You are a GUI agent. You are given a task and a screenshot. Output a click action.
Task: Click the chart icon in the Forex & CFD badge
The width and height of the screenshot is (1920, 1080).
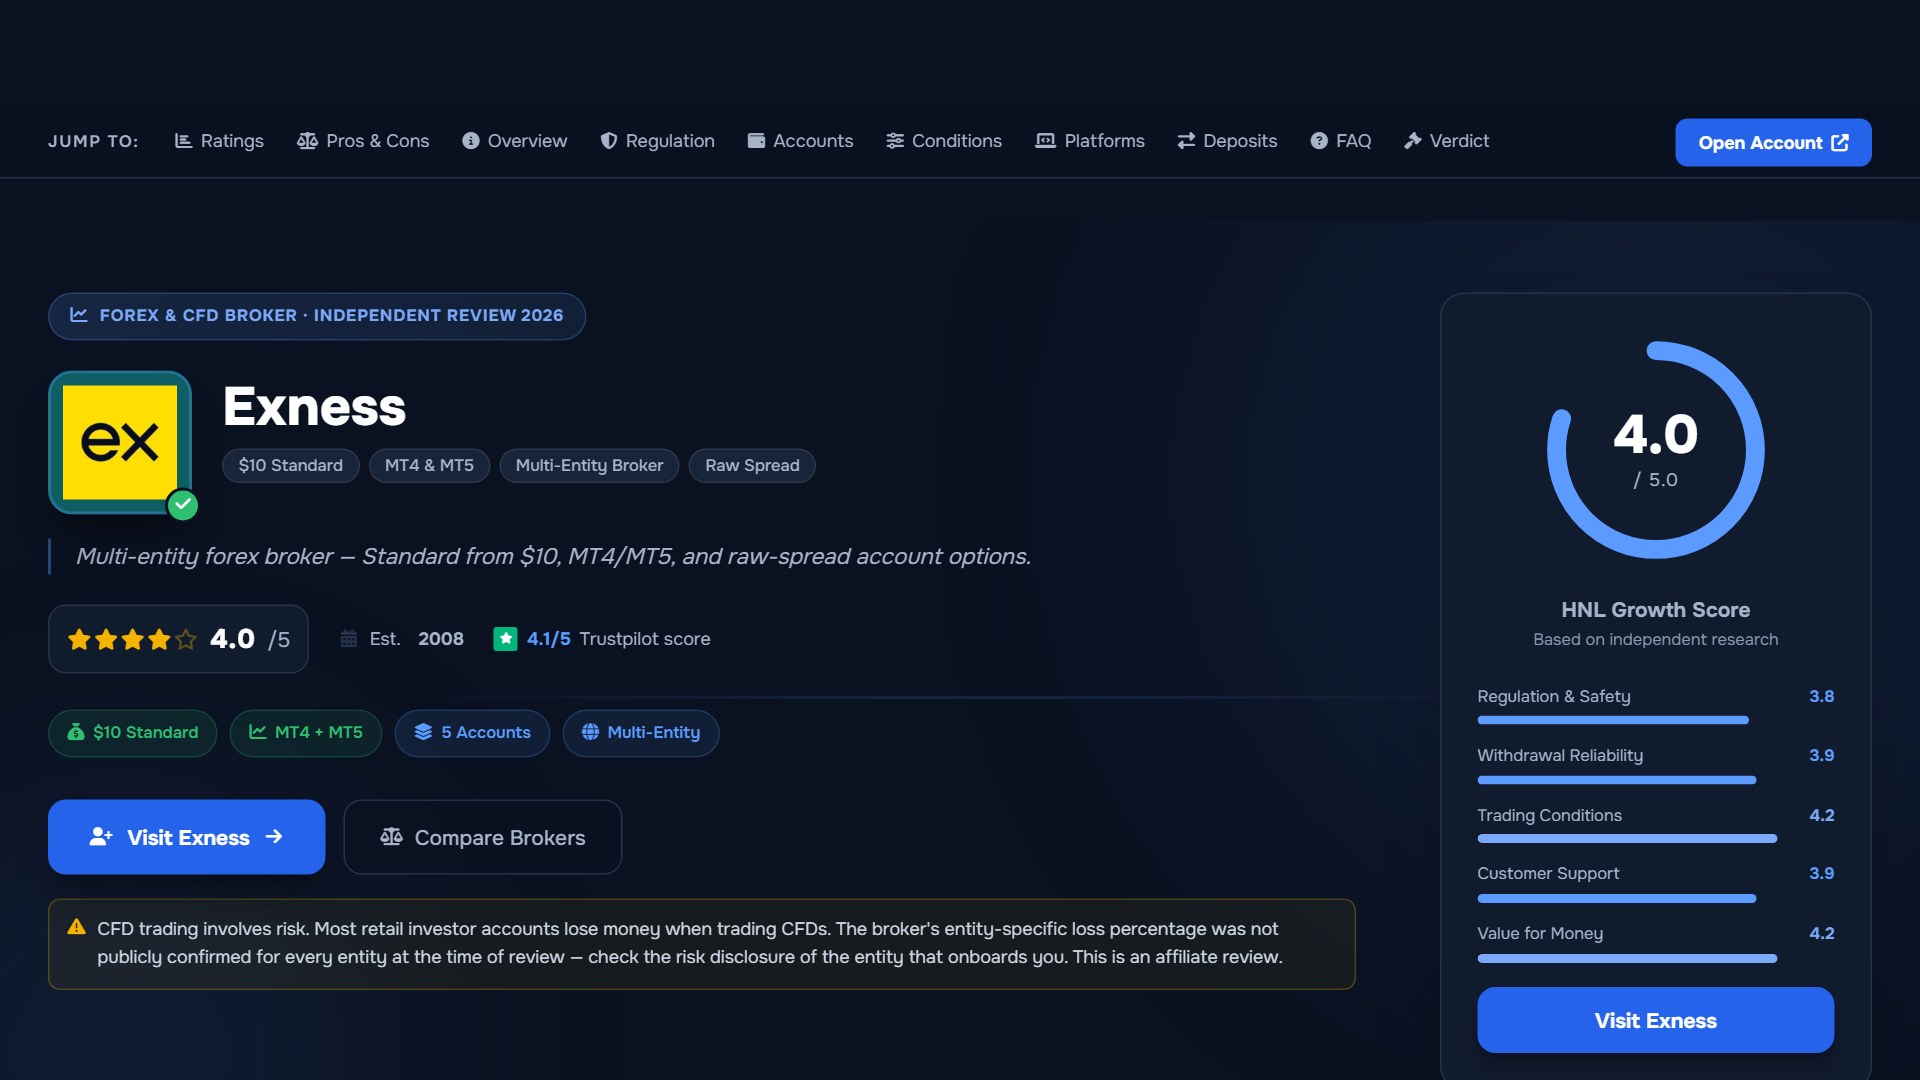(79, 315)
